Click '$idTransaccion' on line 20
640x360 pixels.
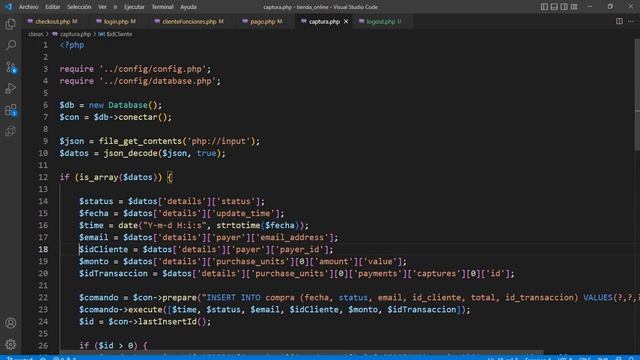113,273
